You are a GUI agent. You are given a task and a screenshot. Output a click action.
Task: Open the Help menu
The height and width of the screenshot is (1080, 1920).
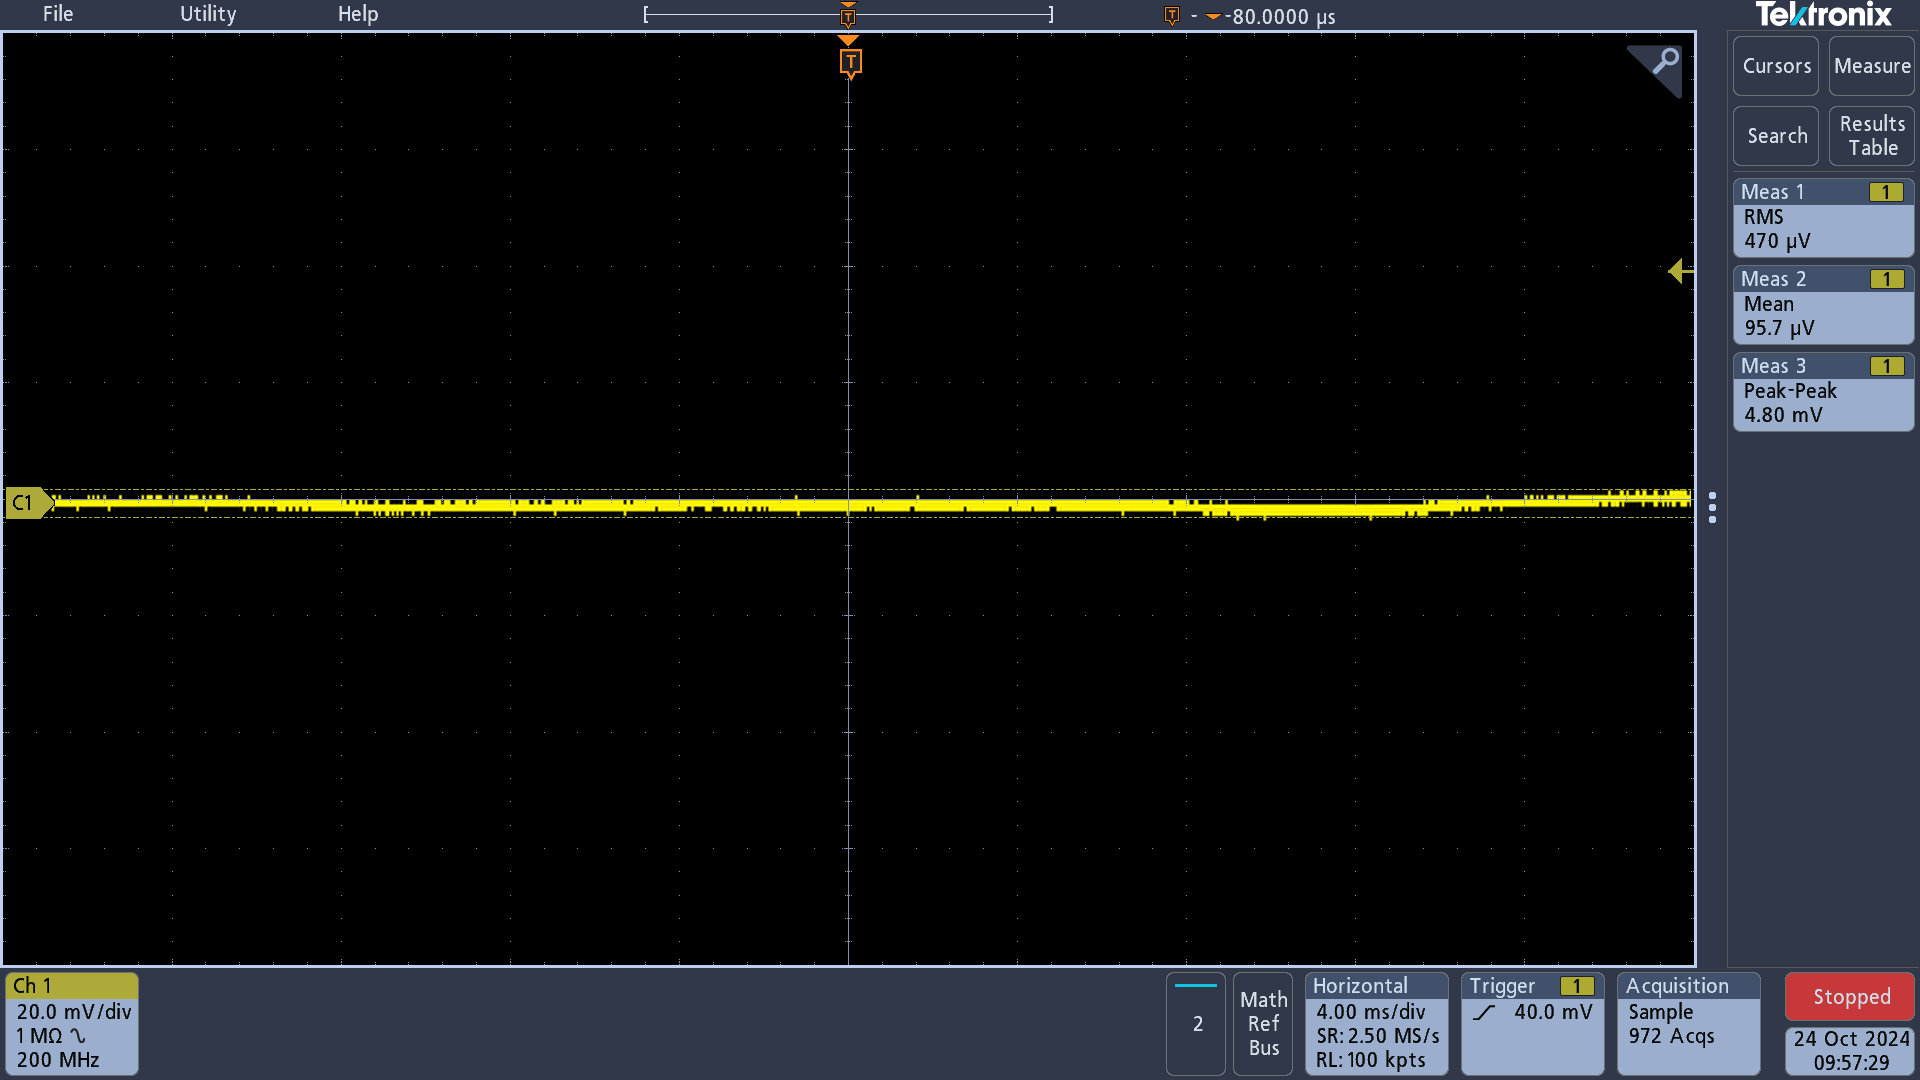coord(358,14)
